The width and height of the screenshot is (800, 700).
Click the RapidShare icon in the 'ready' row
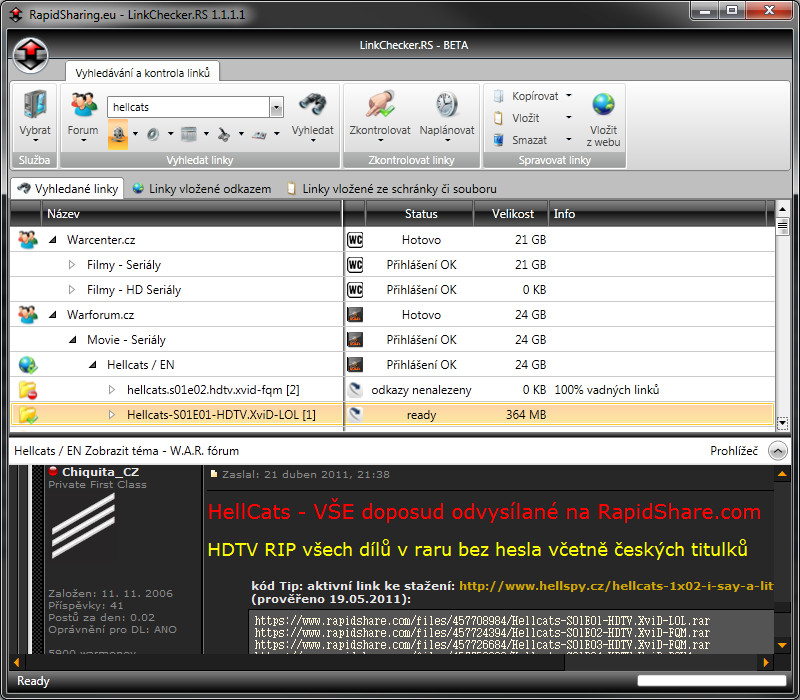[355, 415]
